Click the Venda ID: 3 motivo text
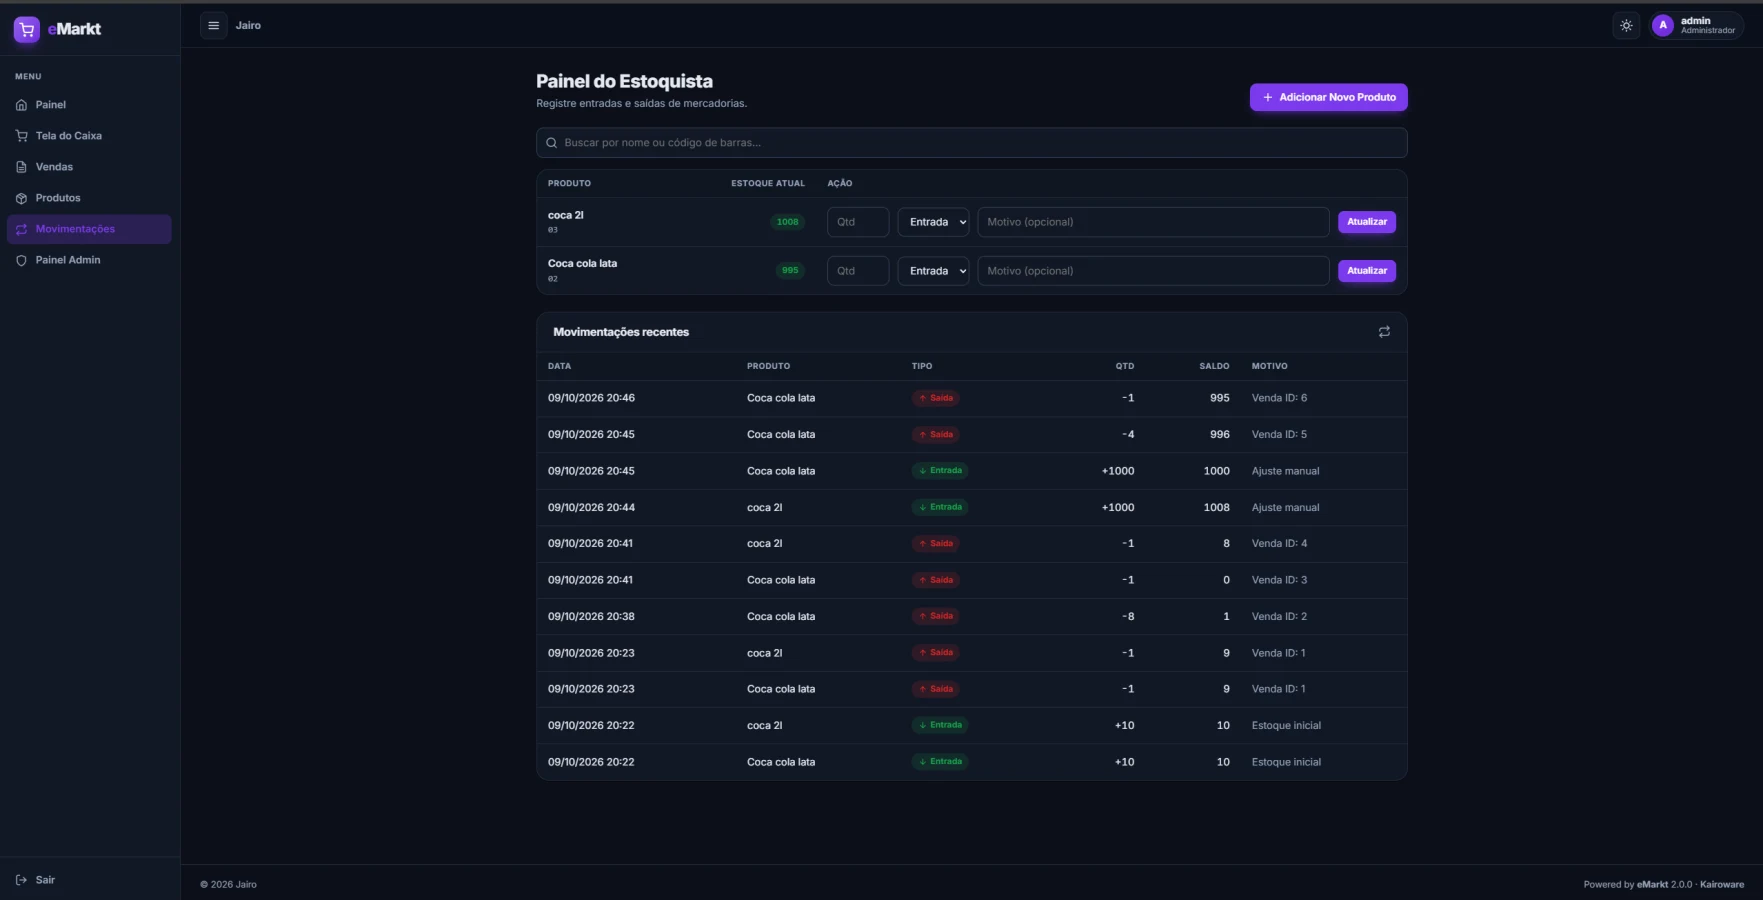Viewport: 1763px width, 900px height. pos(1279,580)
